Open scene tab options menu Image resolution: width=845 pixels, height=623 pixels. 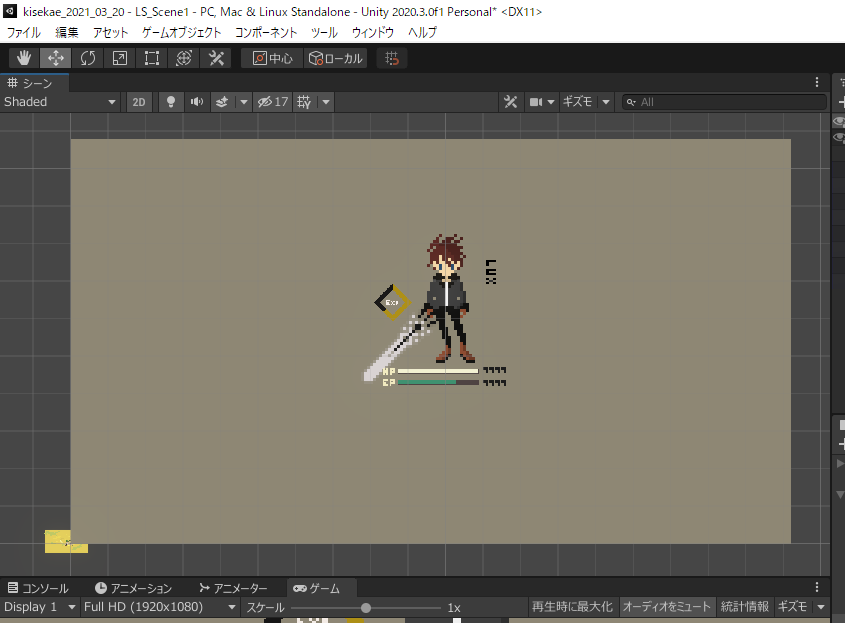point(817,82)
